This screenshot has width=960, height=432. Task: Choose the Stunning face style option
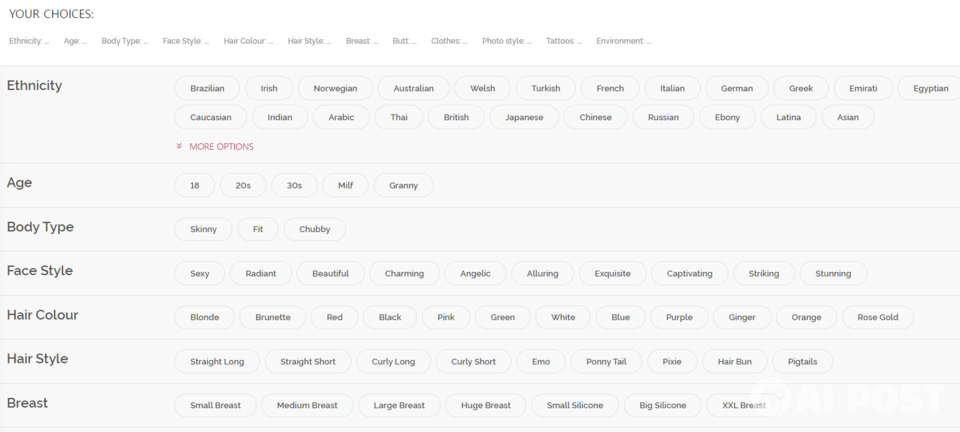pyautogui.click(x=833, y=273)
